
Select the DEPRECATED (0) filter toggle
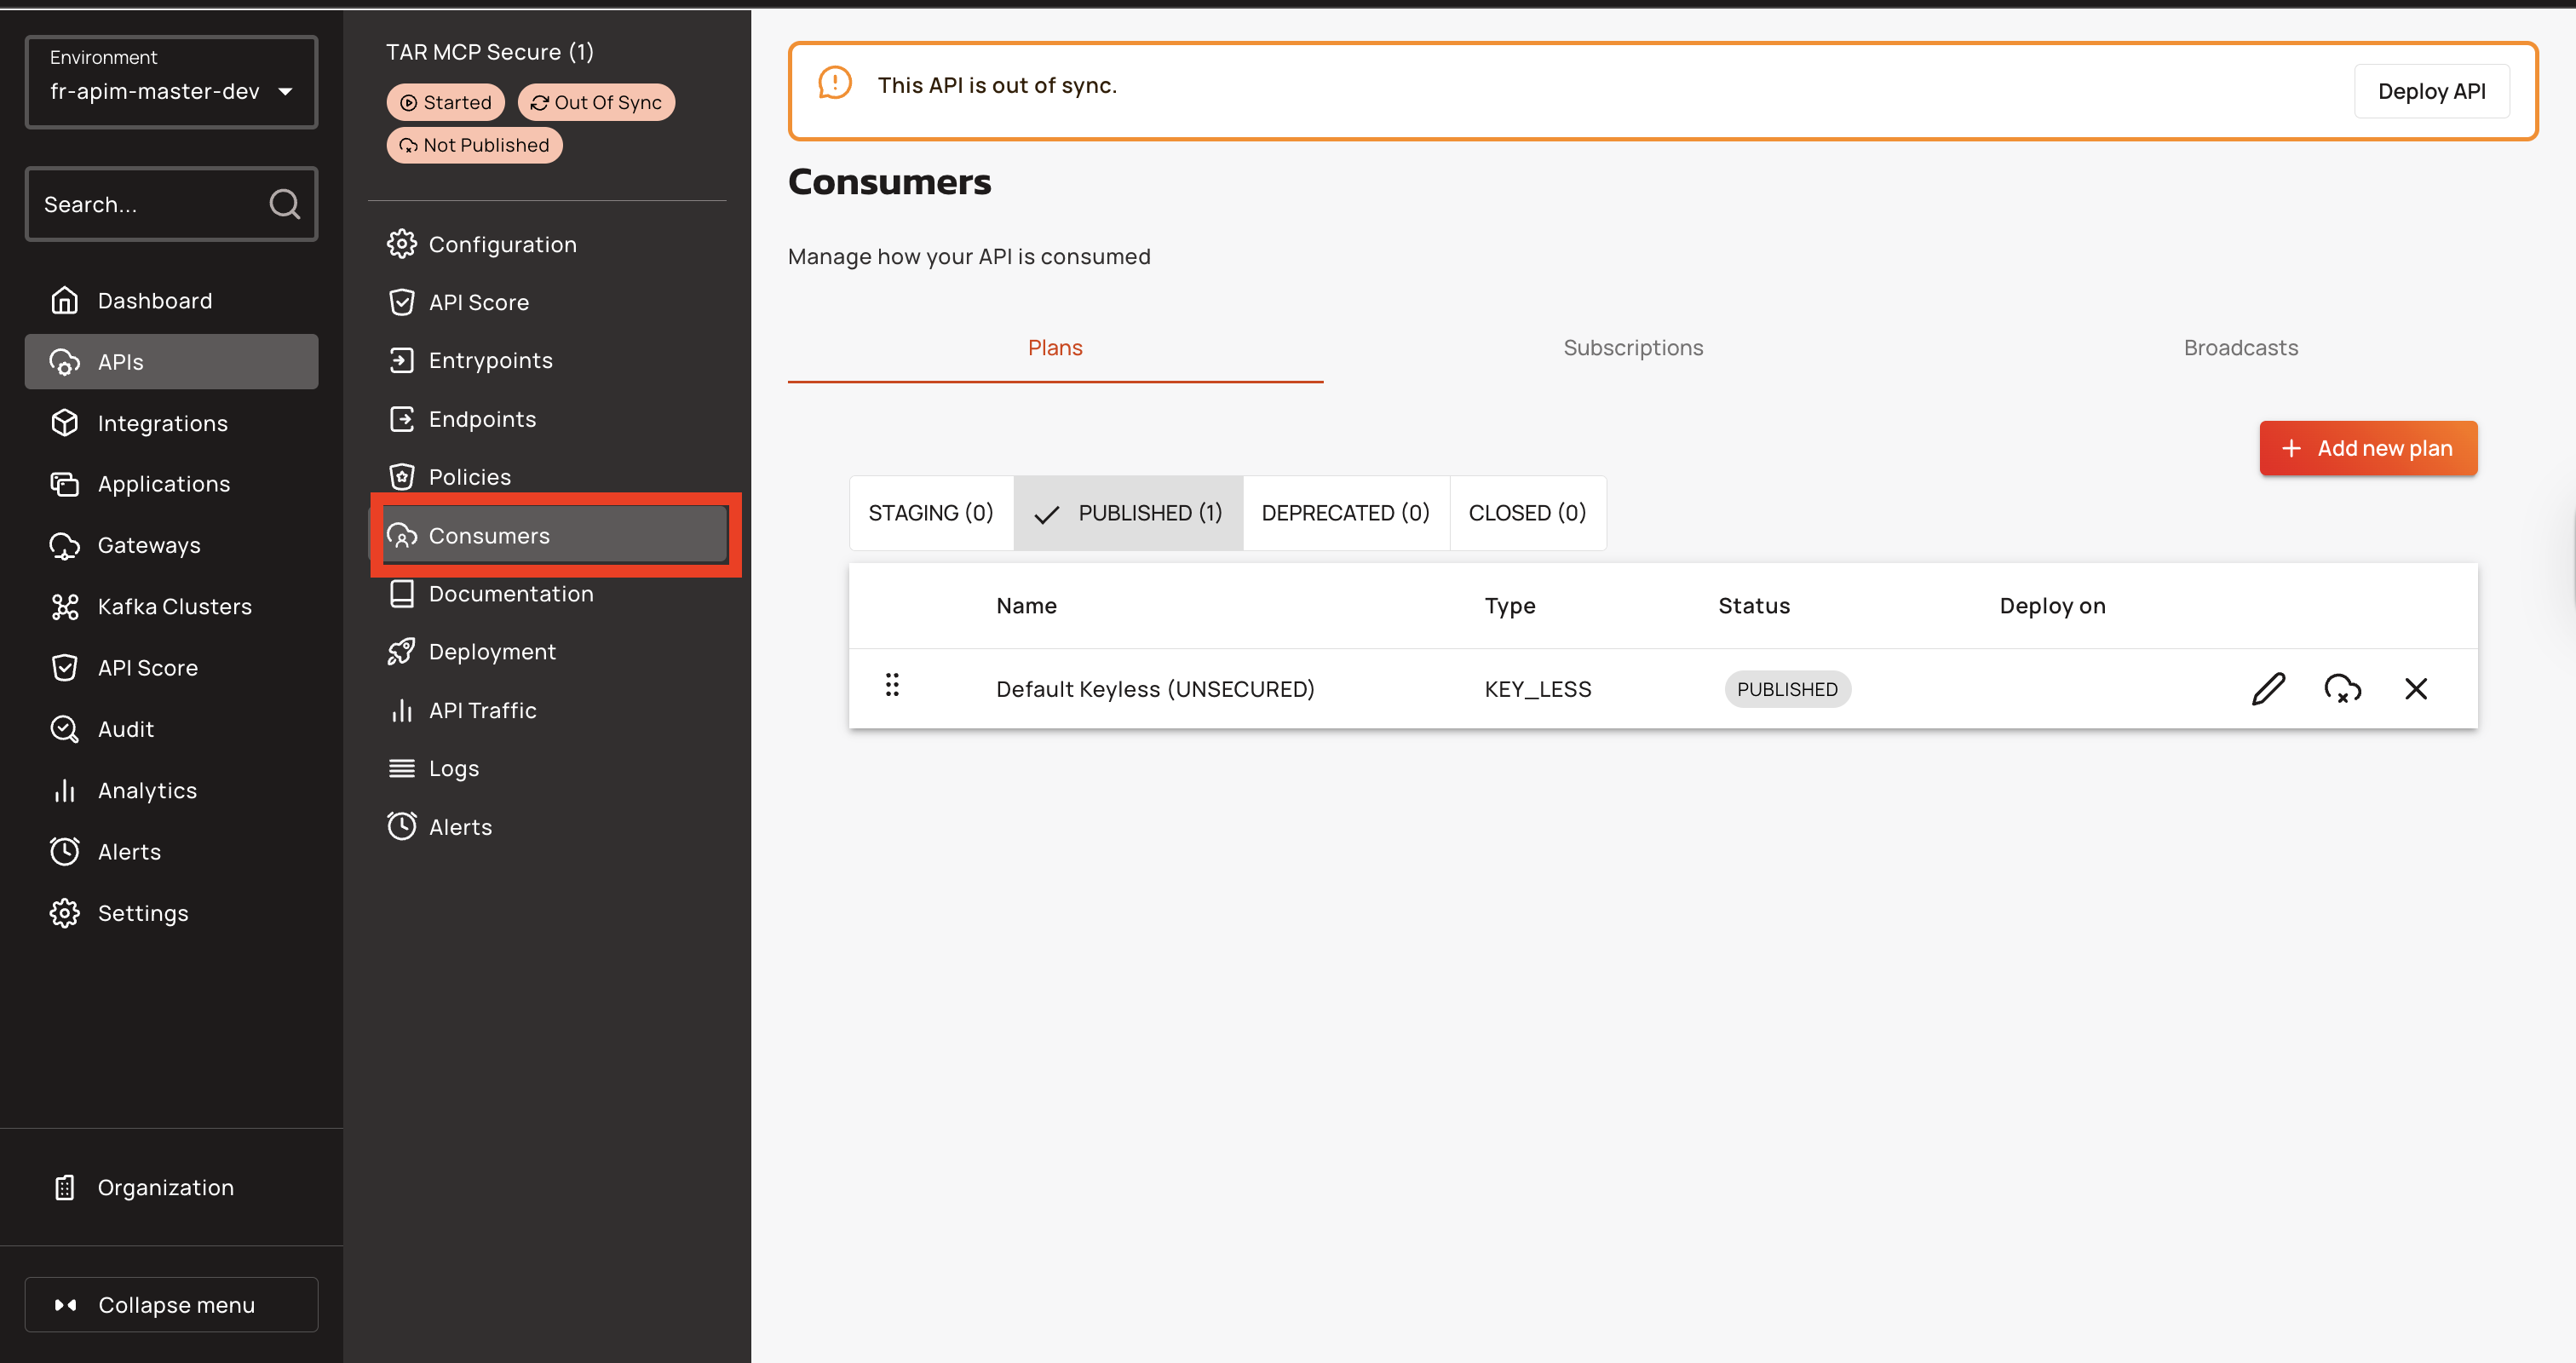[1345, 513]
